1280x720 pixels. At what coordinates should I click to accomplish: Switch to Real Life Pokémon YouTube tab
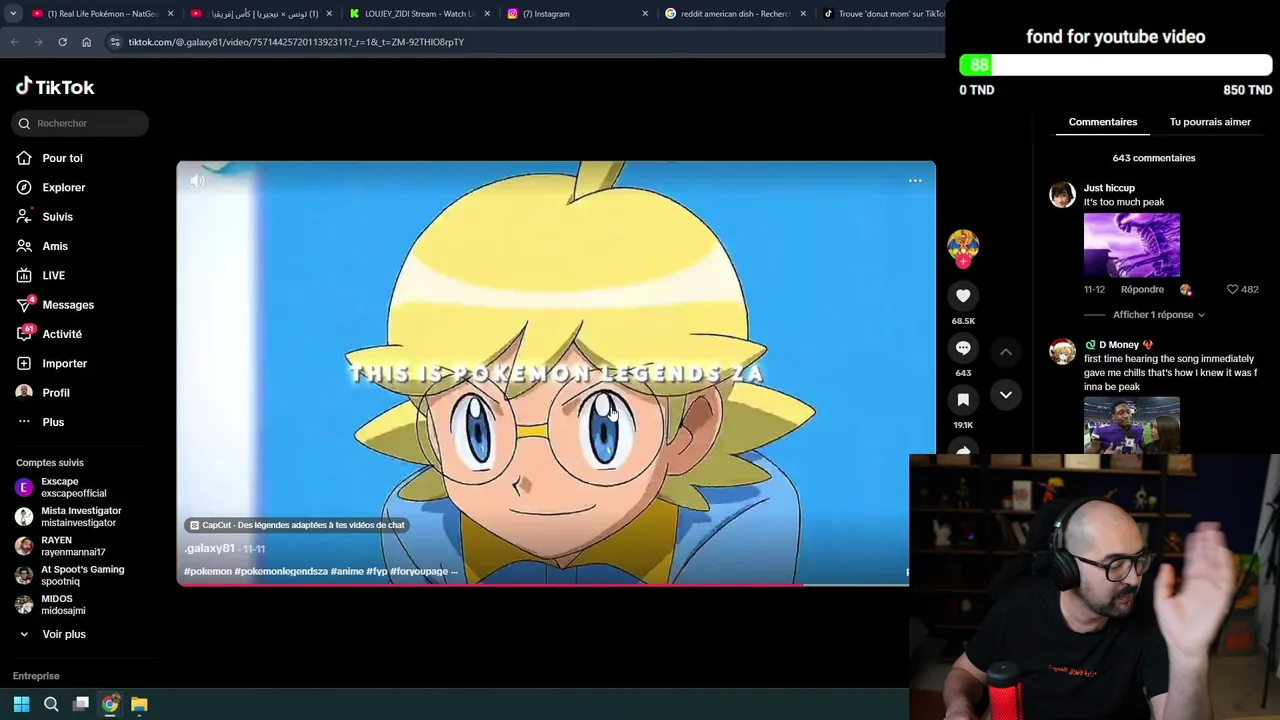tap(102, 14)
